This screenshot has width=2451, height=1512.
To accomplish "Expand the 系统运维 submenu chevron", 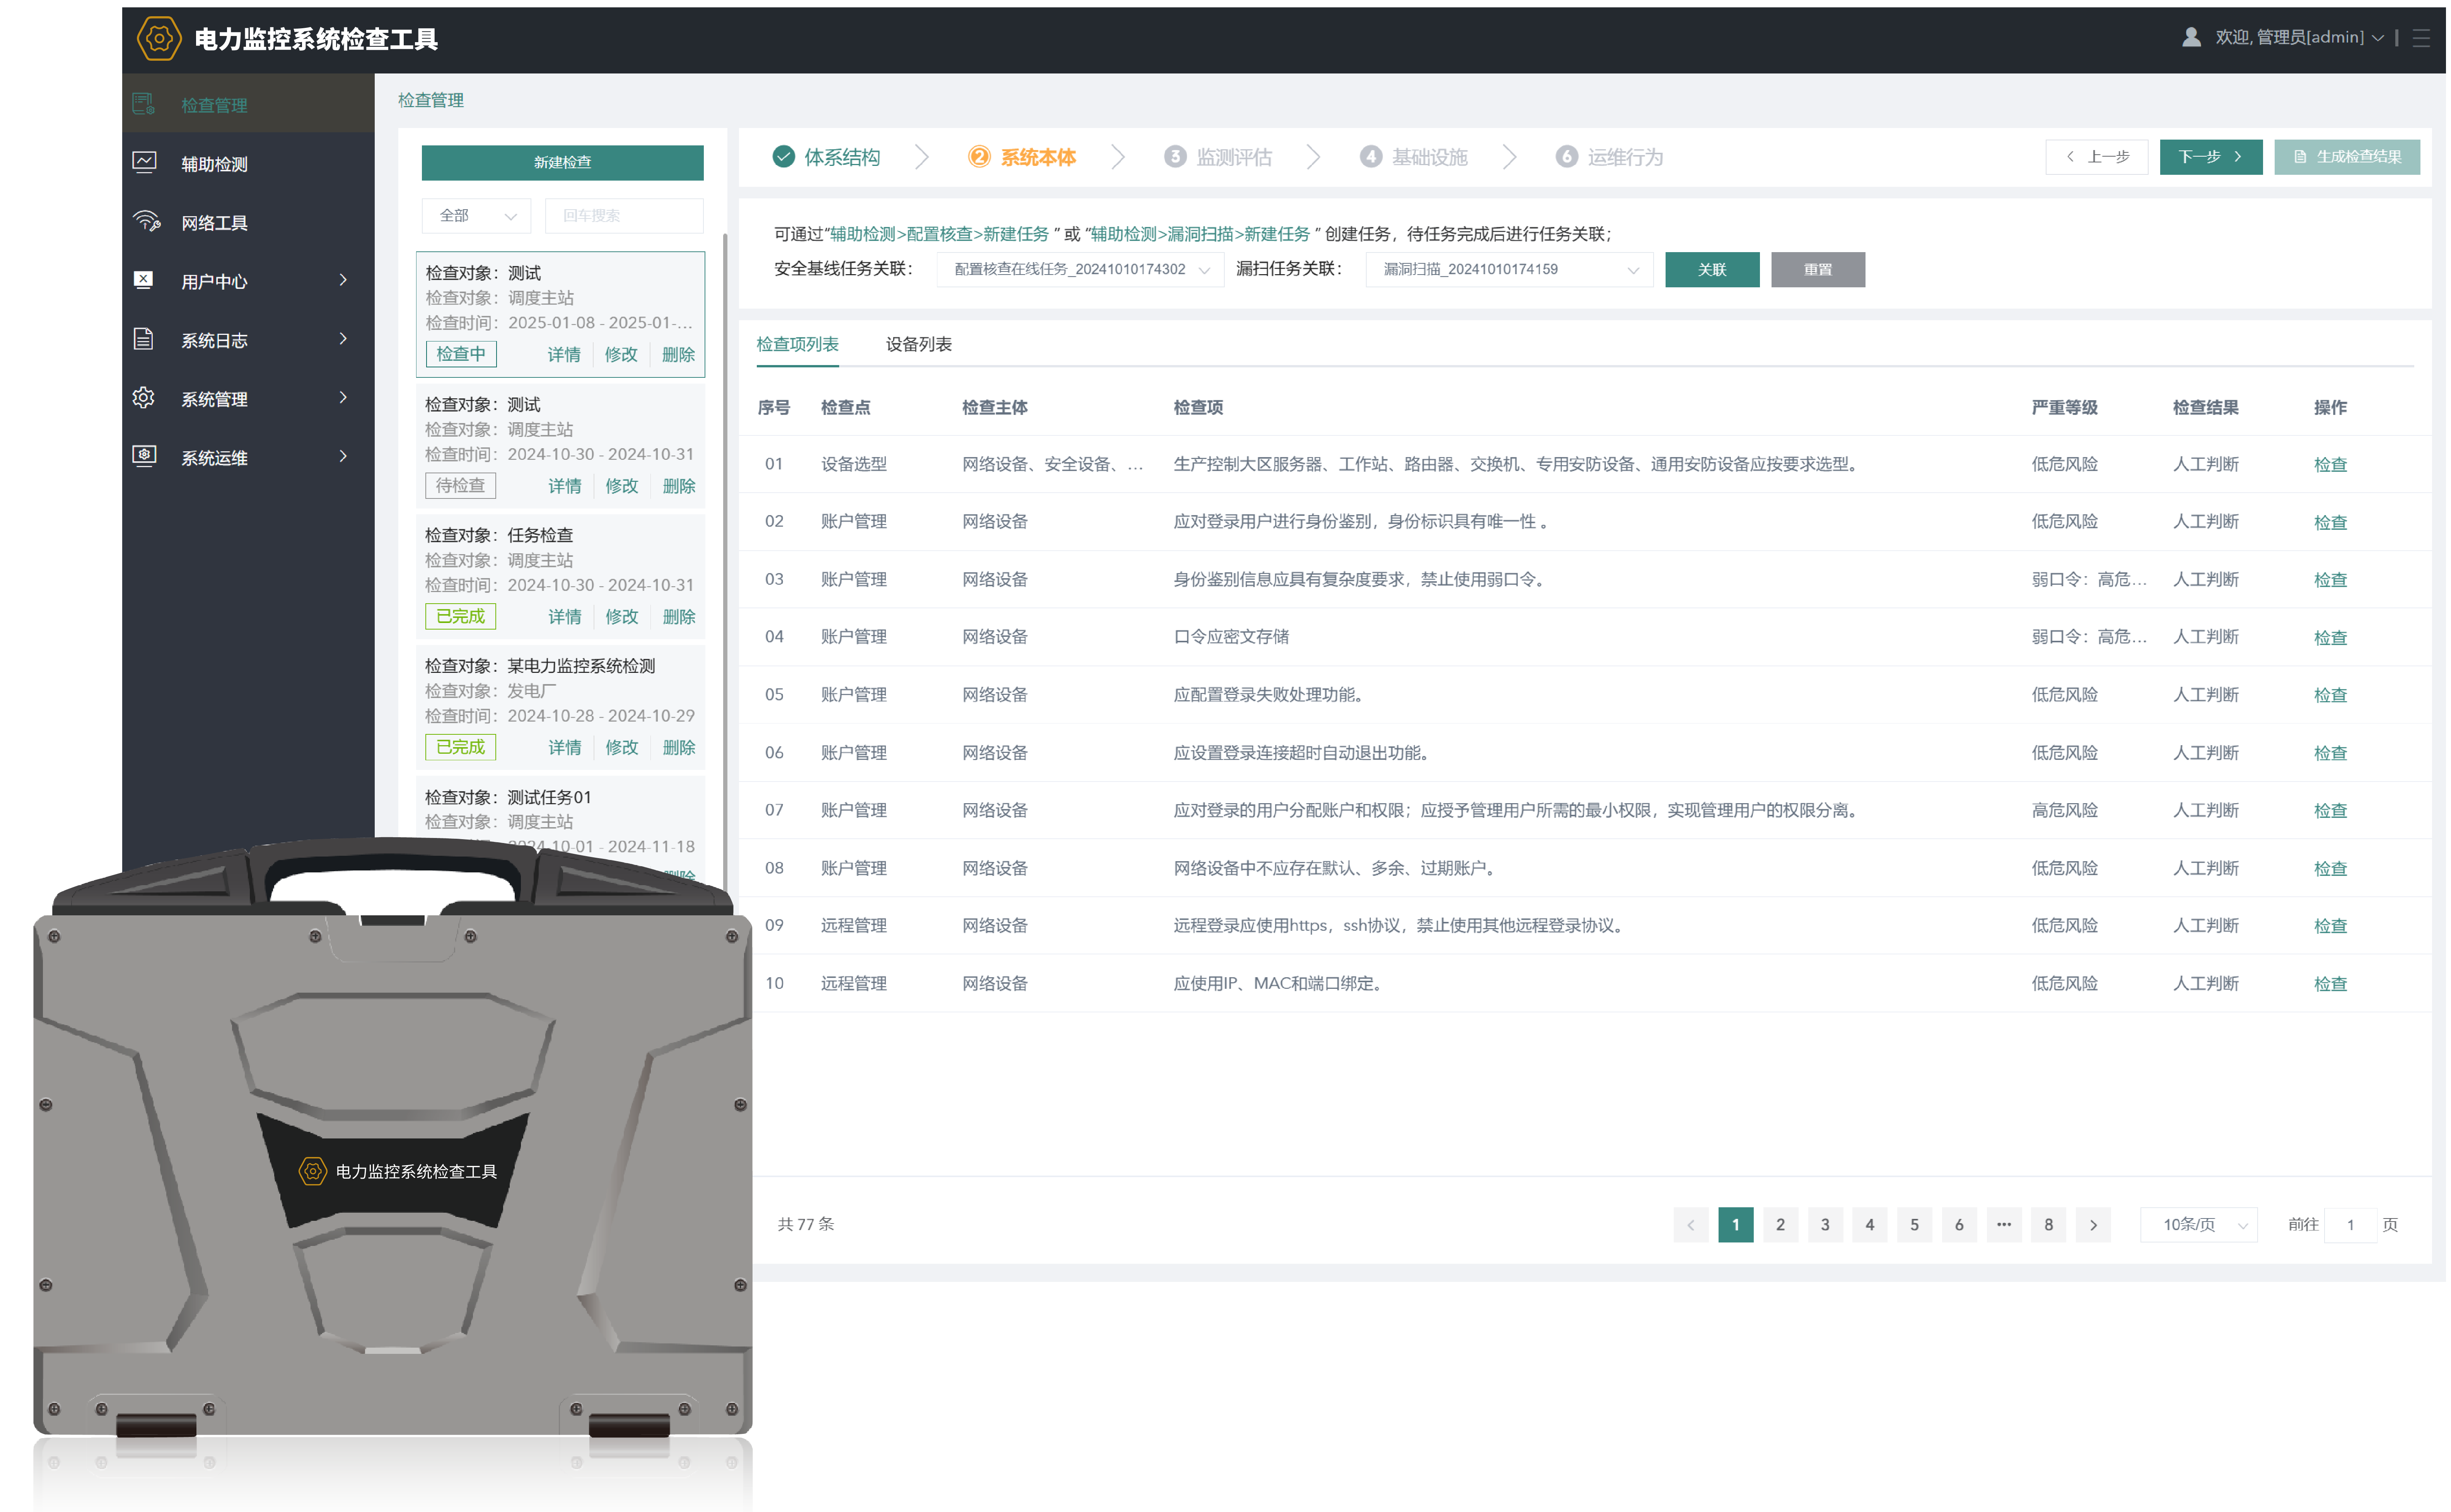I will click(x=343, y=456).
